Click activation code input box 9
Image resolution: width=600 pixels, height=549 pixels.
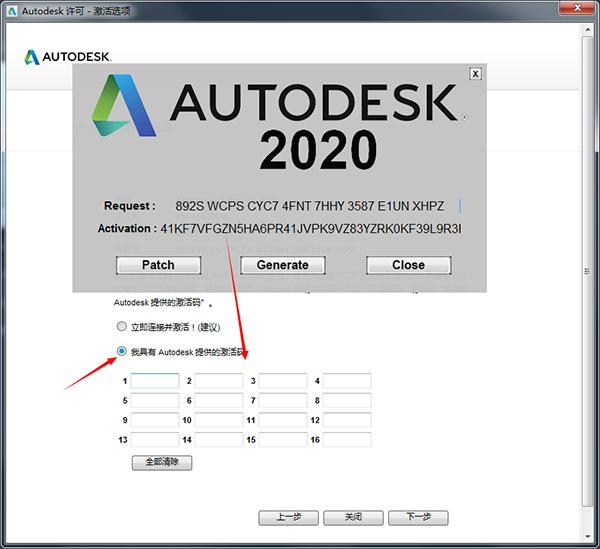click(x=155, y=420)
